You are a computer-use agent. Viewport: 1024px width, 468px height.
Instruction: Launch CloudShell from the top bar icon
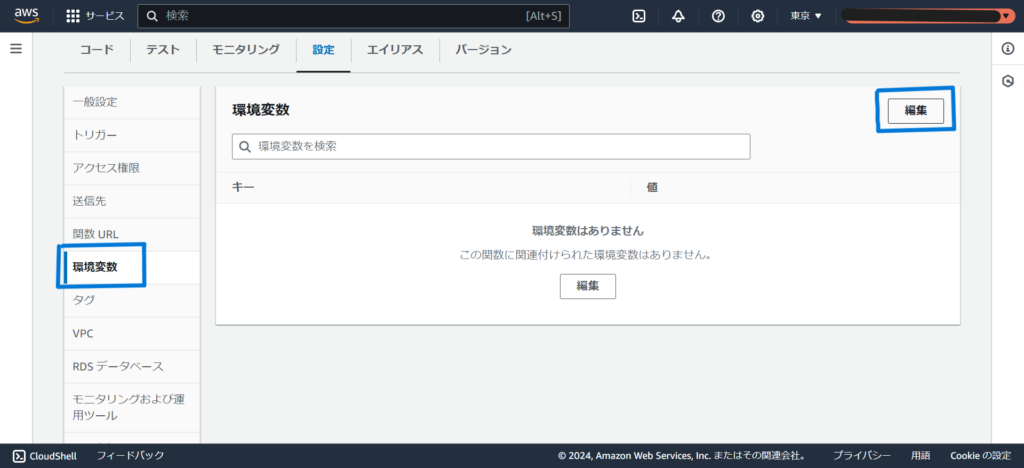click(639, 16)
